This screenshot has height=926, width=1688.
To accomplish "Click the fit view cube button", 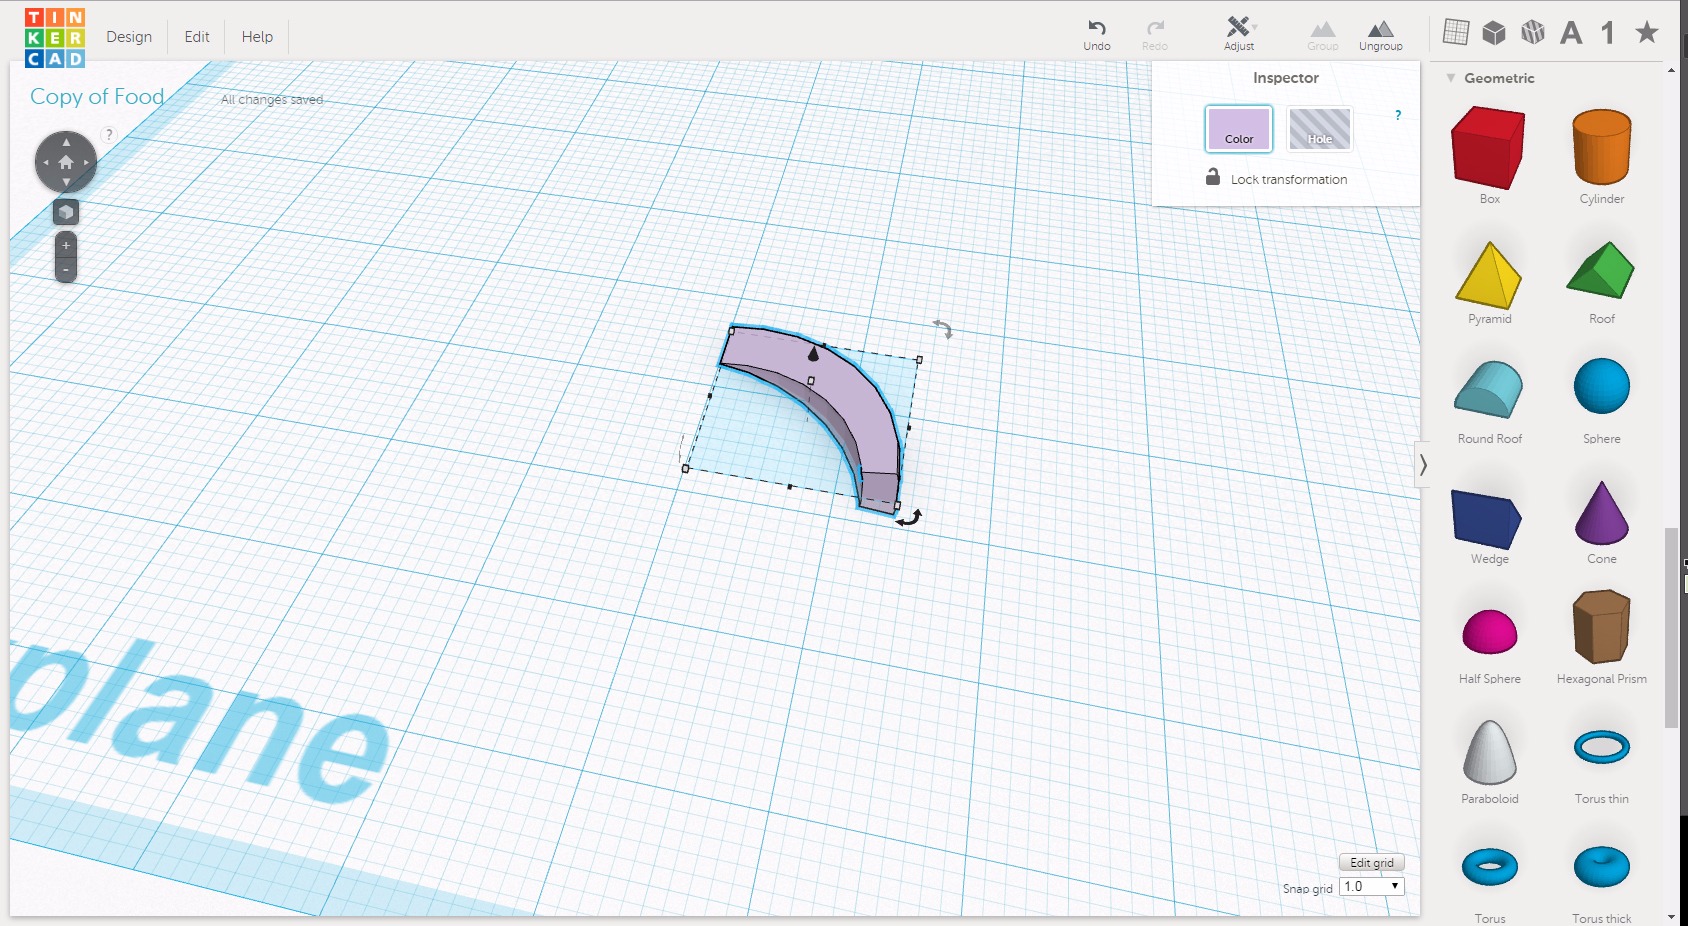I will coord(66,212).
